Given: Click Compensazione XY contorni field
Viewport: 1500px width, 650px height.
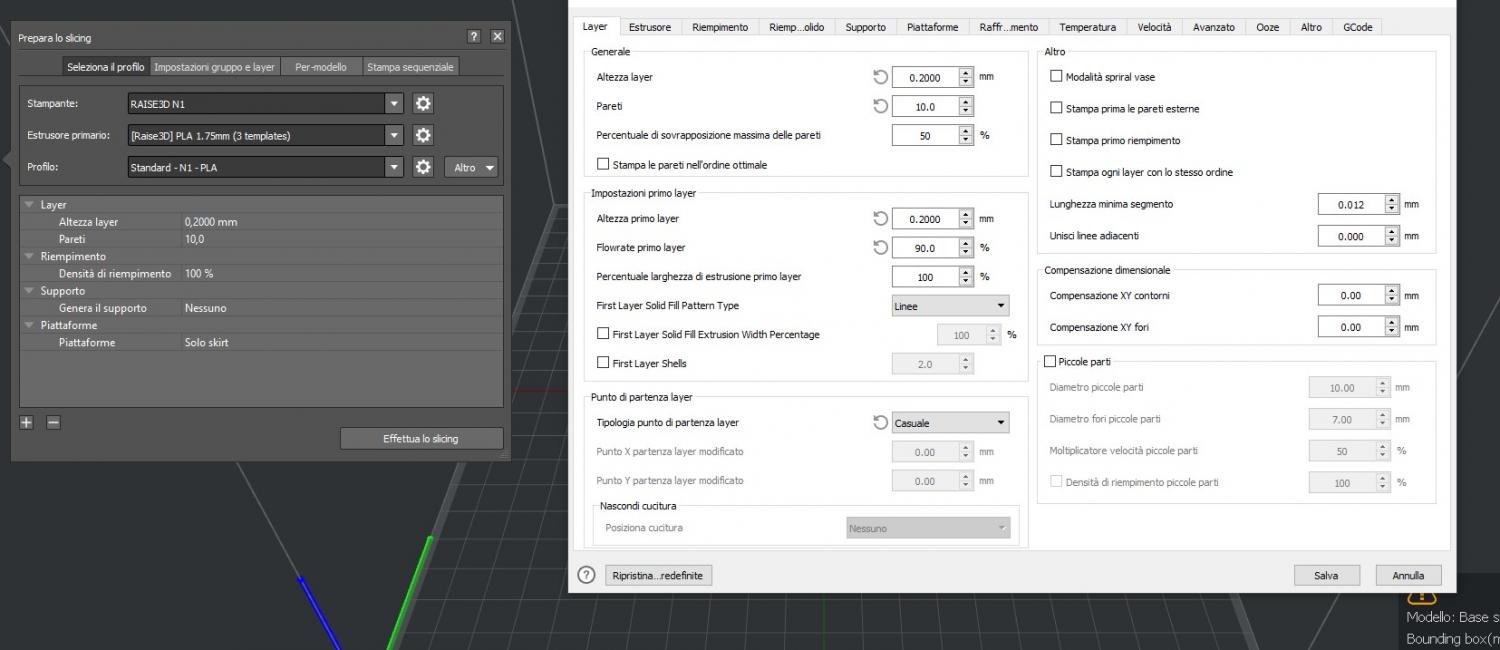Looking at the screenshot, I should pos(1351,296).
